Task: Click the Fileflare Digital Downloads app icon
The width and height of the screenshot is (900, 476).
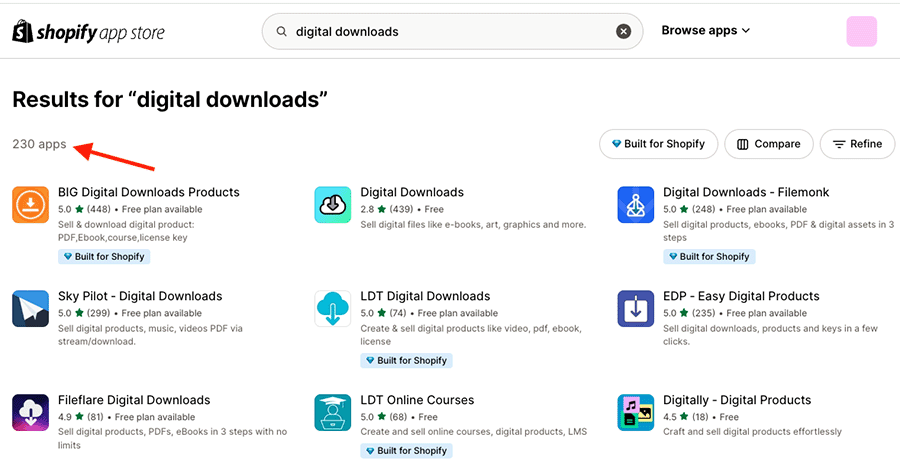Action: 31,412
